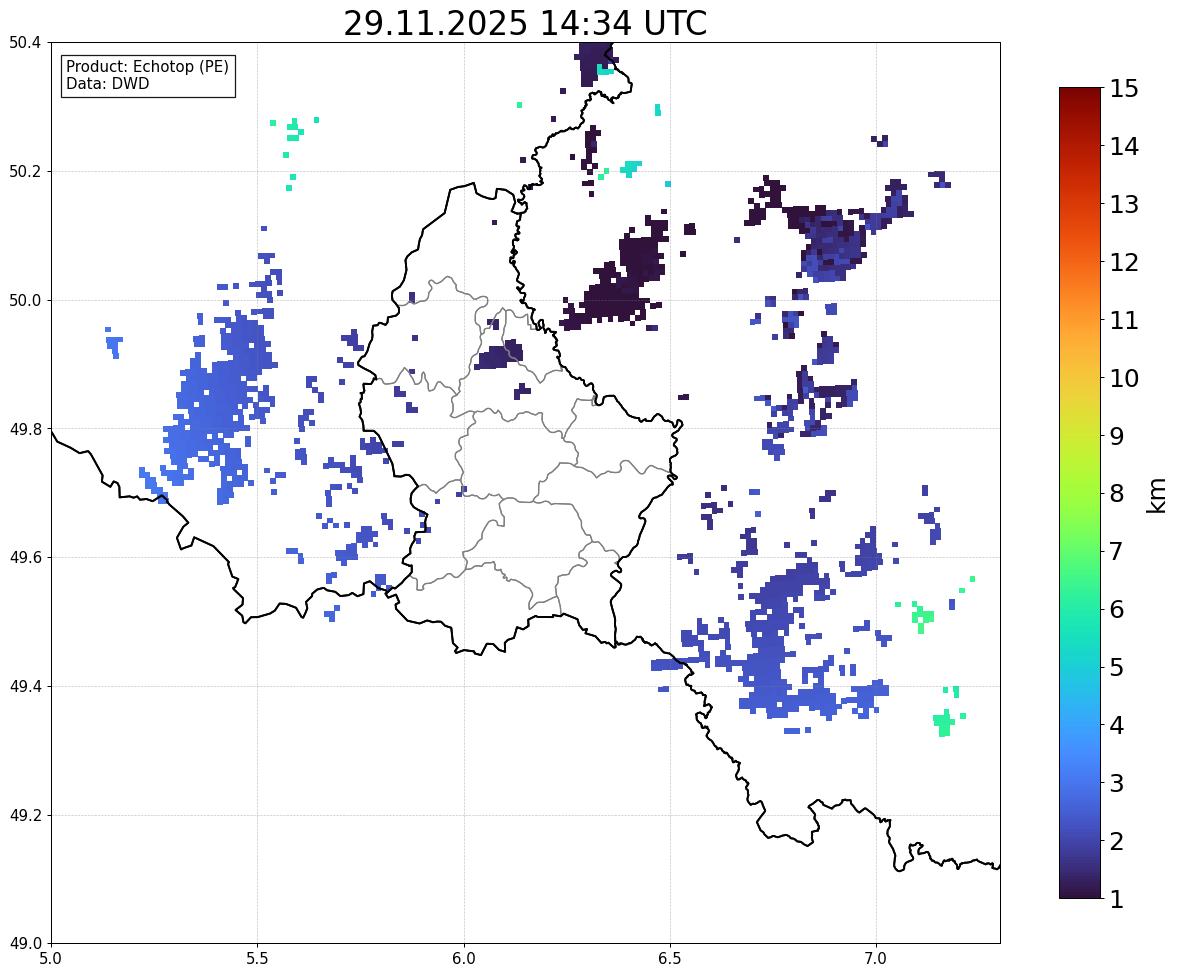The height and width of the screenshot is (976, 1178).
Task: Click the plot title 29.11.2025 14:34 UTC
Action: 525,23
